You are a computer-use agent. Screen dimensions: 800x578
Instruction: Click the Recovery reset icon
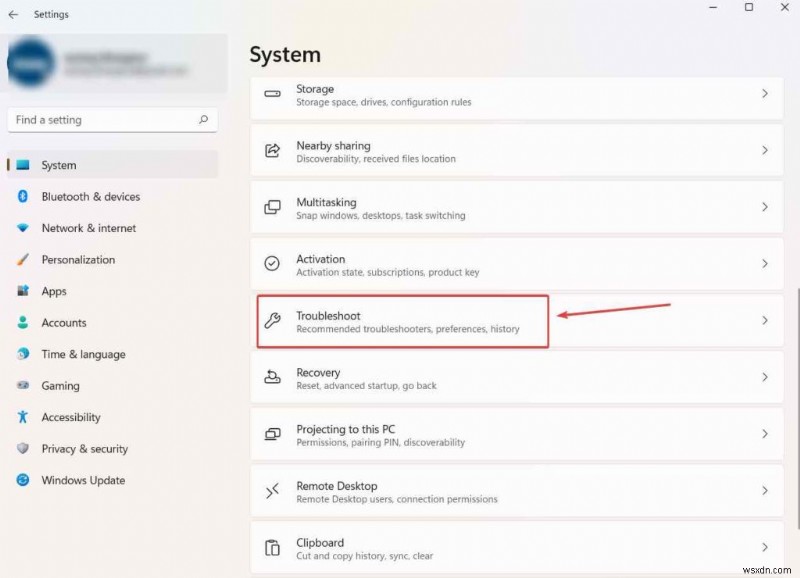[272, 377]
